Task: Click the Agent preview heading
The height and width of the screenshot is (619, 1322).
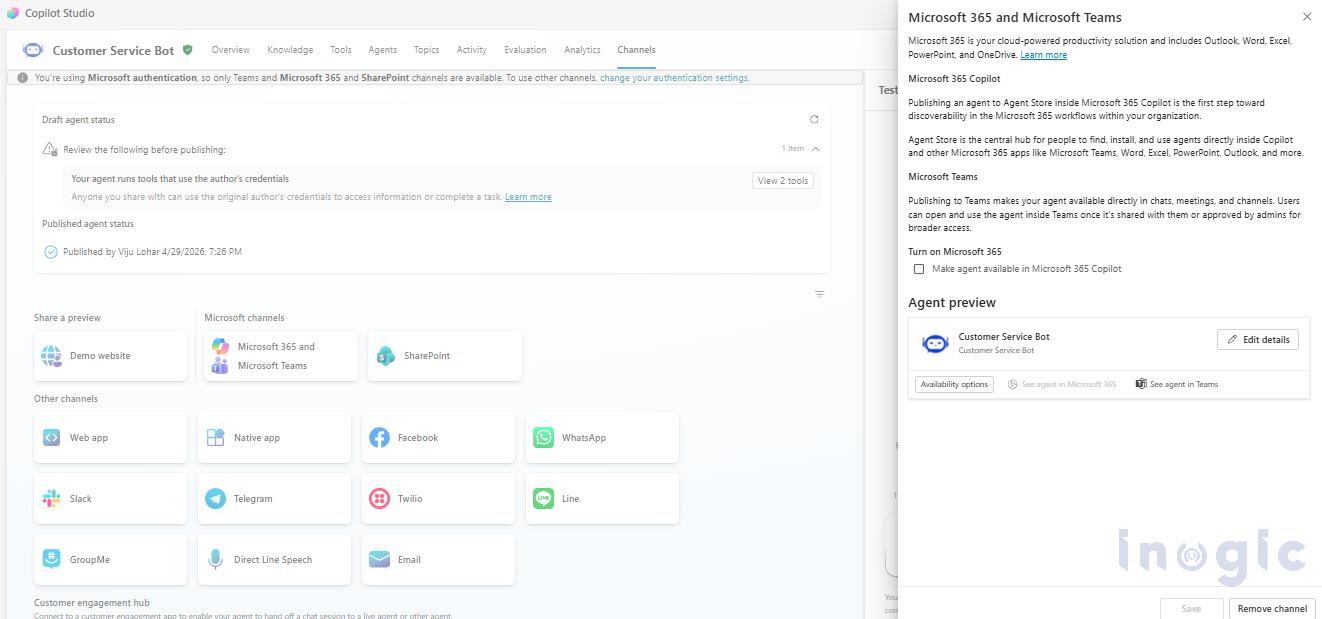Action: click(952, 302)
